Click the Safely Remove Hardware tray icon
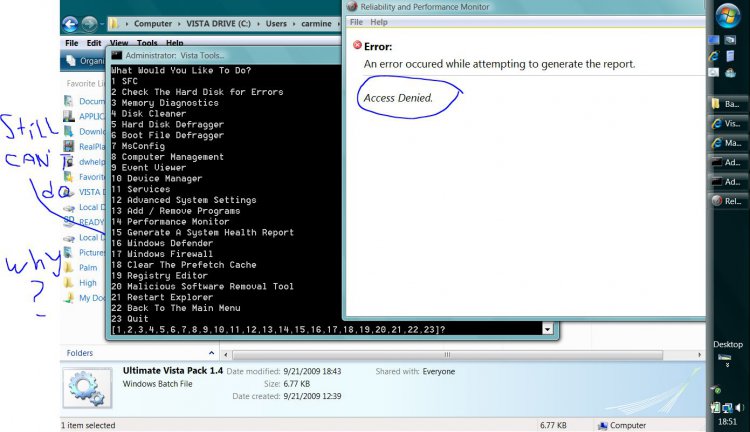Screen dimensions: 750x432 click(x=717, y=390)
